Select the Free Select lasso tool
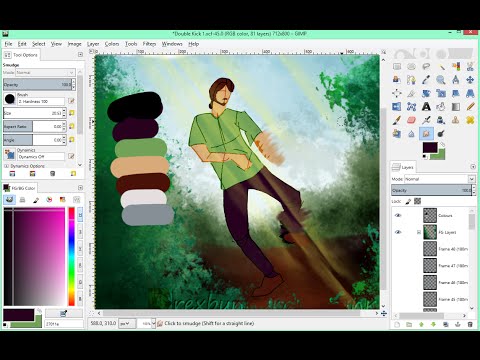This screenshot has height=360, width=480. (x=426, y=66)
